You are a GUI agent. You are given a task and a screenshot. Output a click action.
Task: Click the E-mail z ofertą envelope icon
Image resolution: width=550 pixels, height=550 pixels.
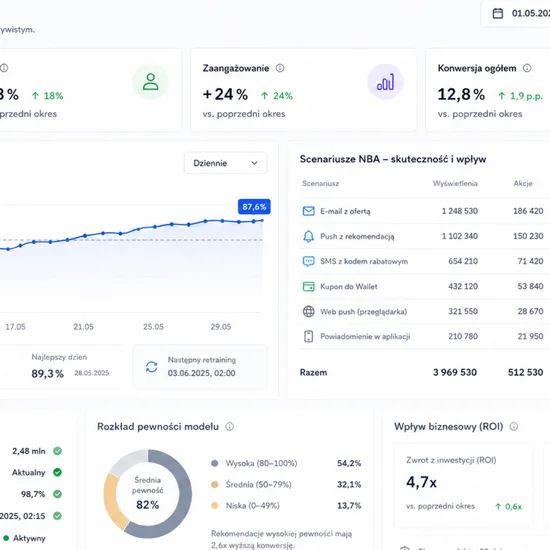[x=308, y=211]
